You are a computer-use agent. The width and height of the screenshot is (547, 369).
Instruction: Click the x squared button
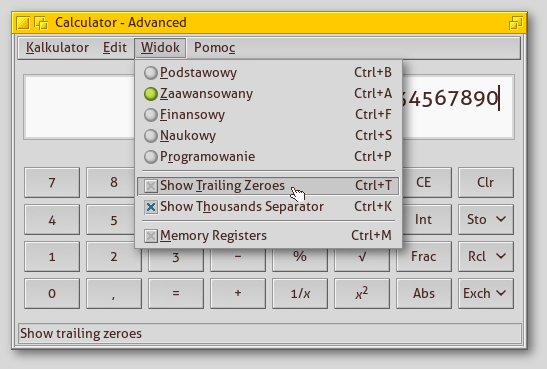point(362,294)
